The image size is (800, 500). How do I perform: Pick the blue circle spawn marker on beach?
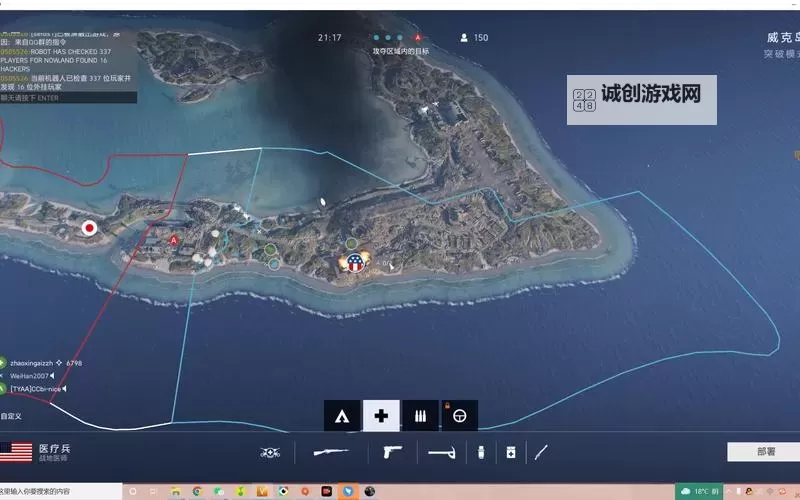(x=274, y=264)
